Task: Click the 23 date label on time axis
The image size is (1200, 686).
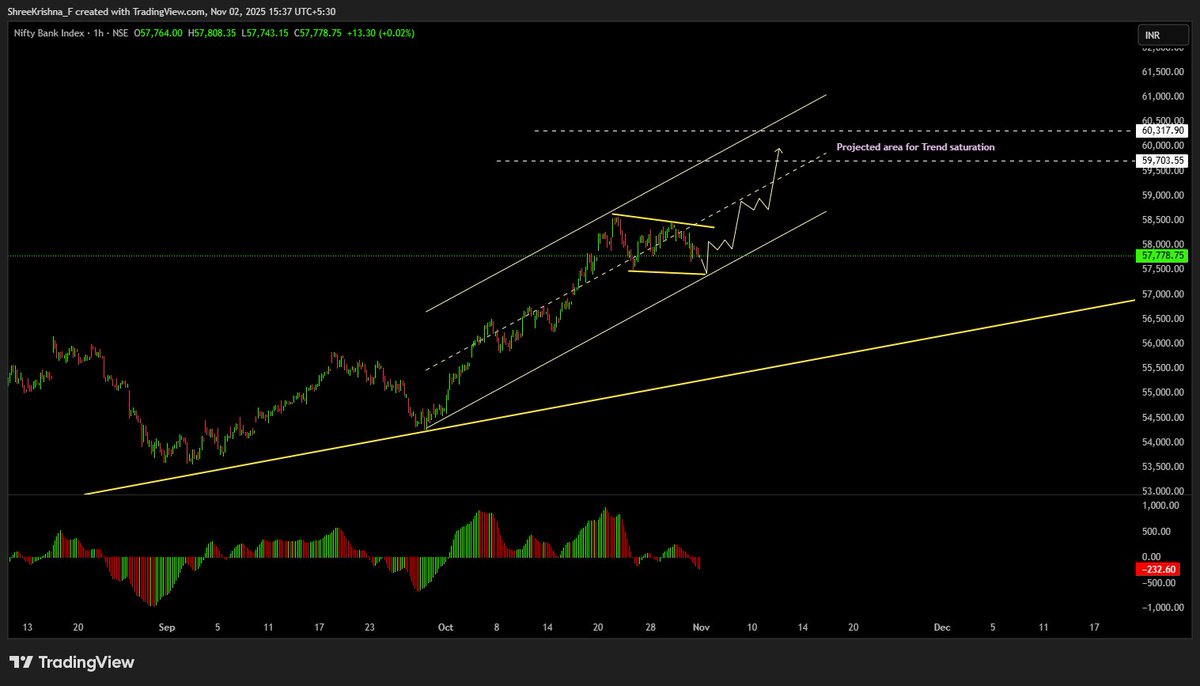Action: tap(370, 627)
